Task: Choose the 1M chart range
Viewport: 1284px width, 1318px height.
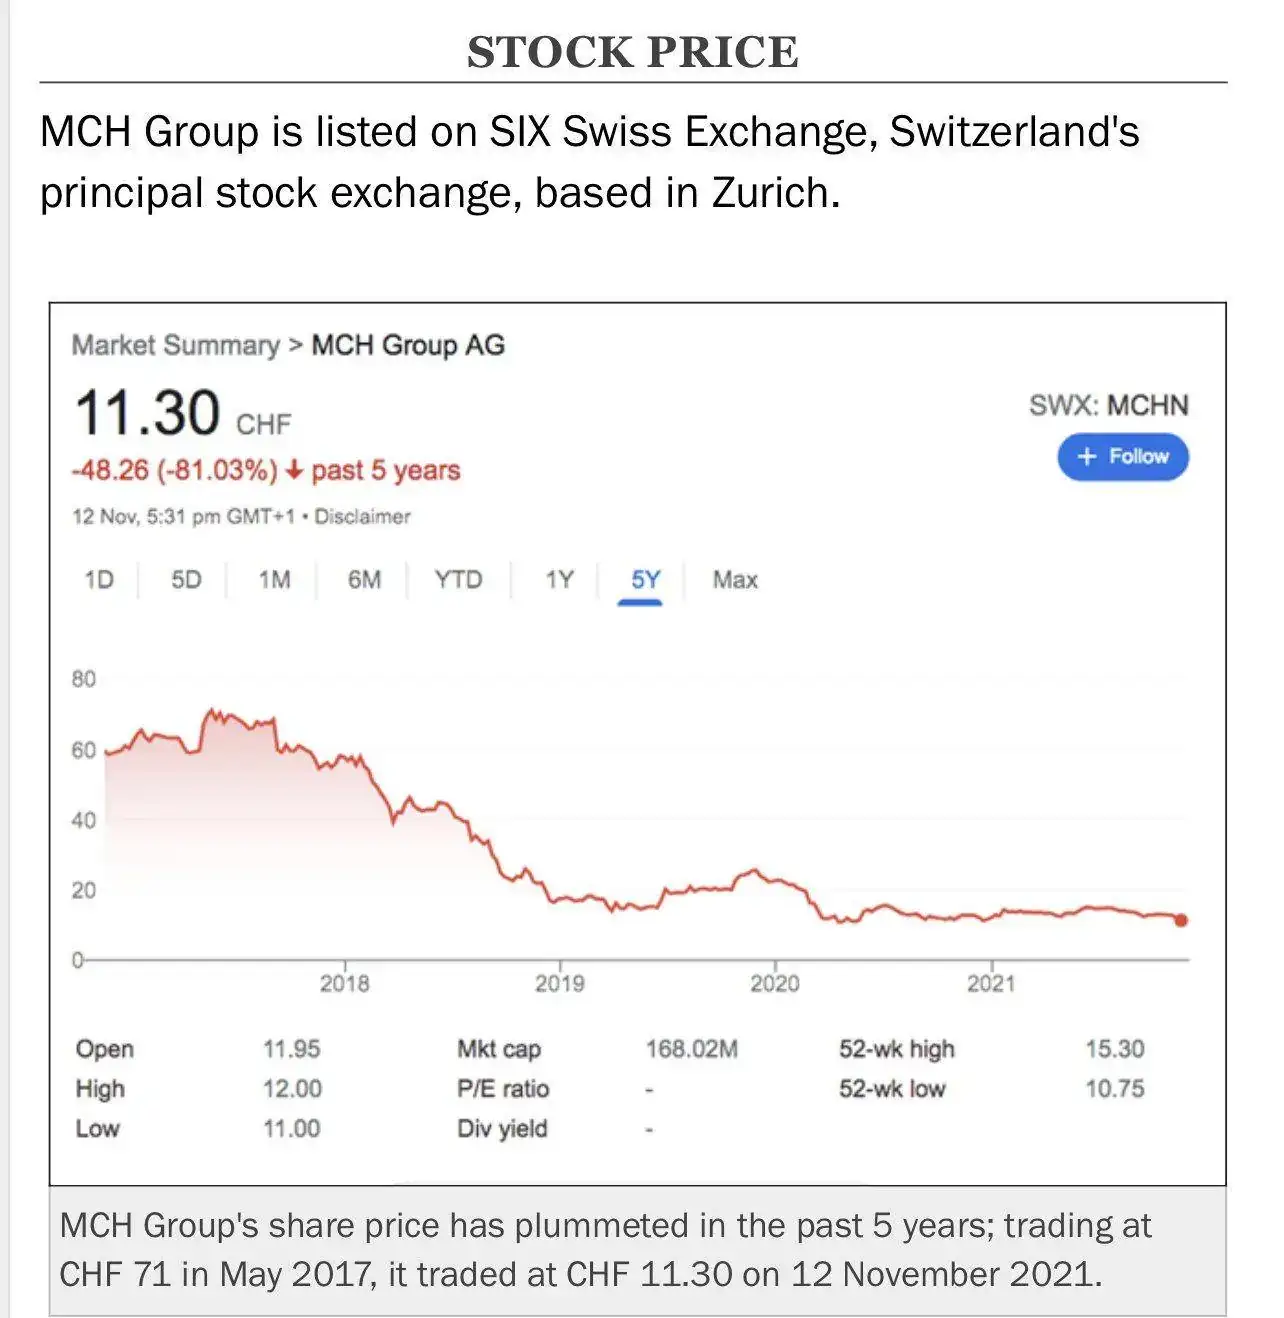Action: [274, 580]
